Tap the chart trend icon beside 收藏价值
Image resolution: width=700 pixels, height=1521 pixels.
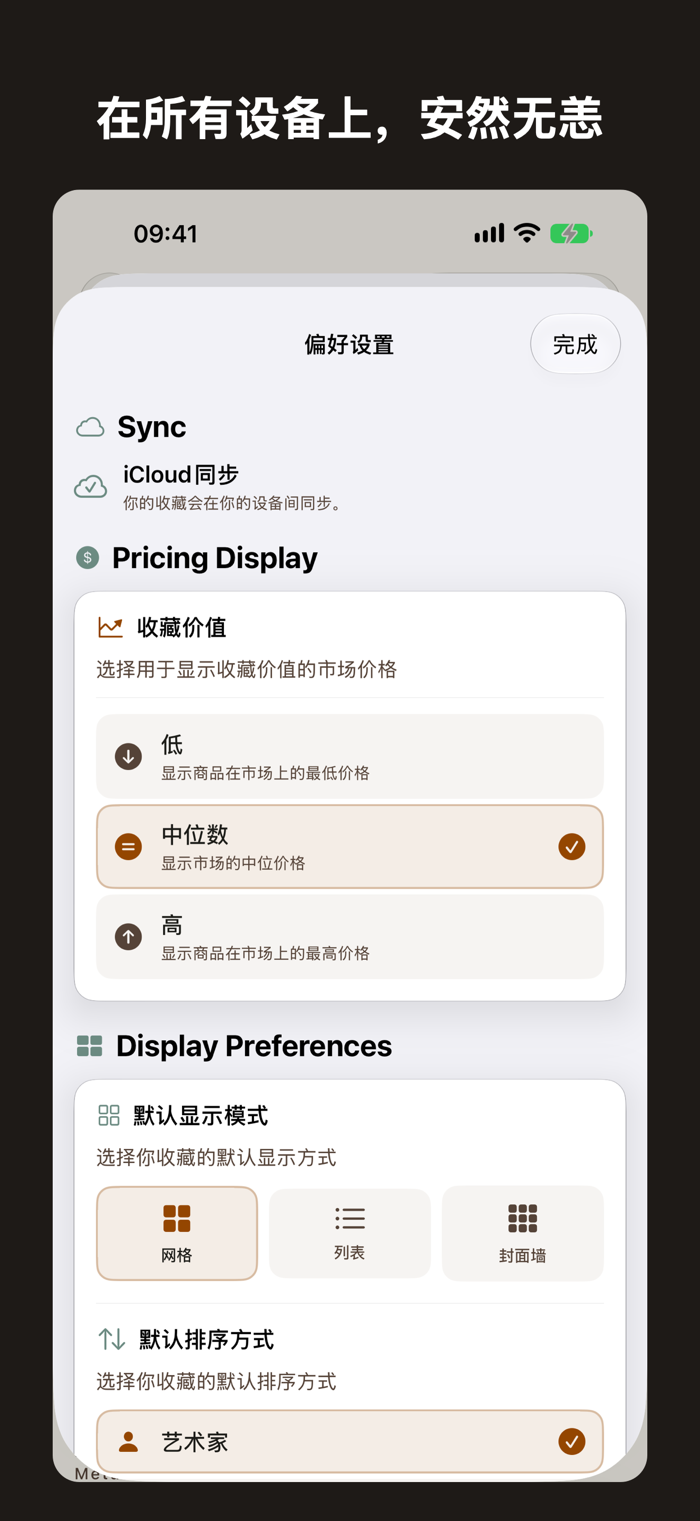pyautogui.click(x=110, y=628)
